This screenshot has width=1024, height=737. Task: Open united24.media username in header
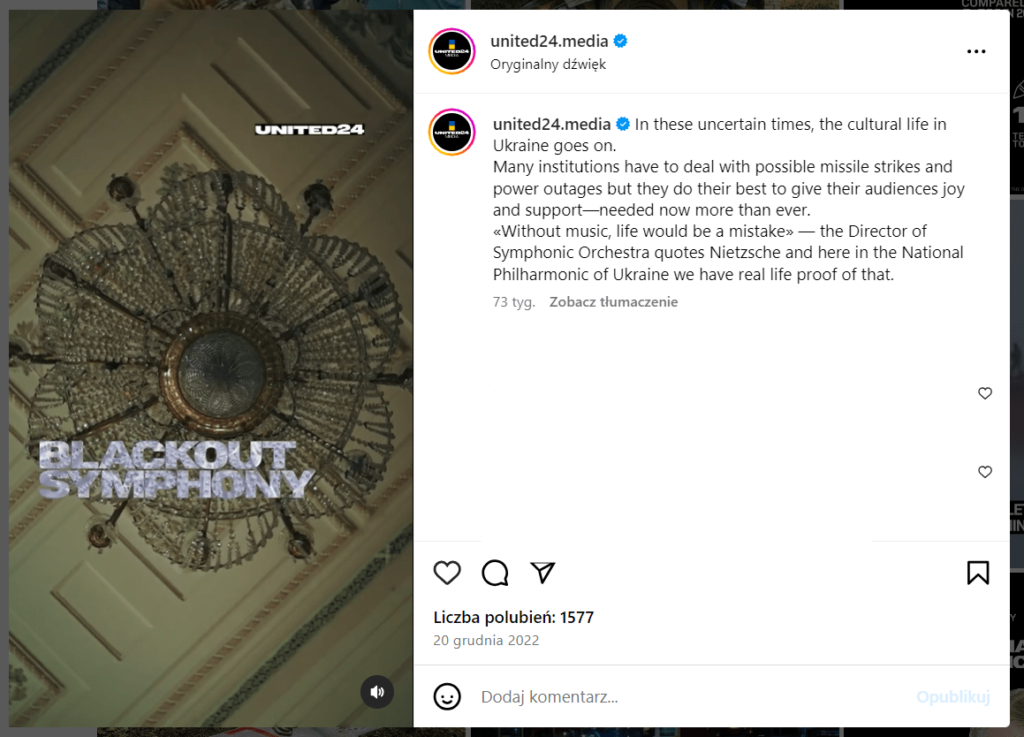[549, 41]
